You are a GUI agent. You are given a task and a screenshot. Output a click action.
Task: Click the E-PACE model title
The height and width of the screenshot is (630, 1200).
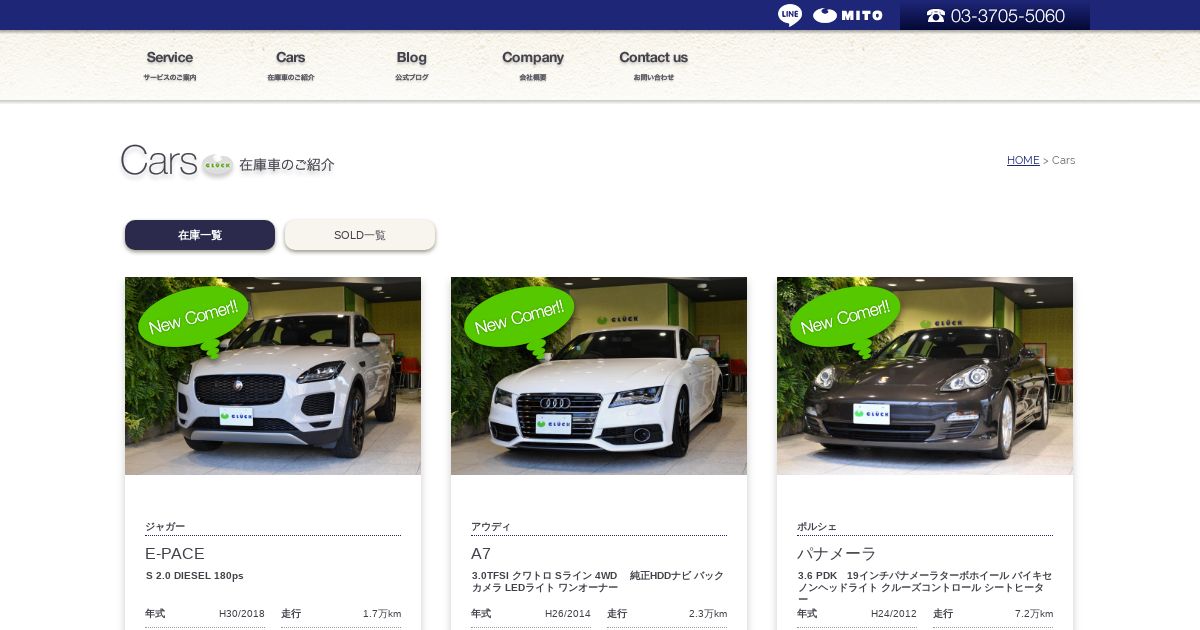click(x=175, y=554)
